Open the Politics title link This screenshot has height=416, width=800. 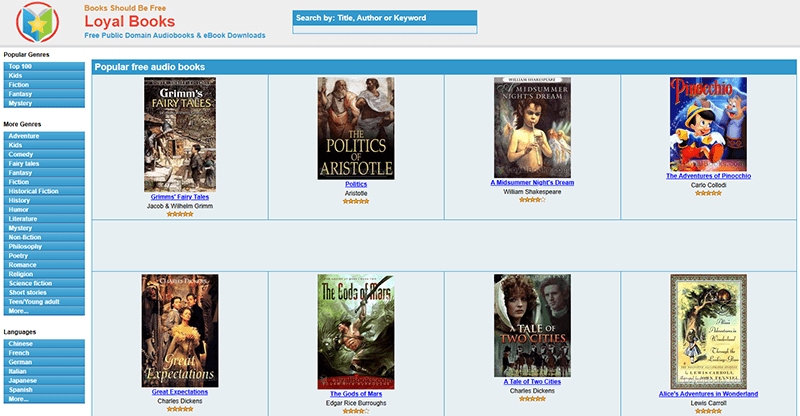tap(356, 184)
